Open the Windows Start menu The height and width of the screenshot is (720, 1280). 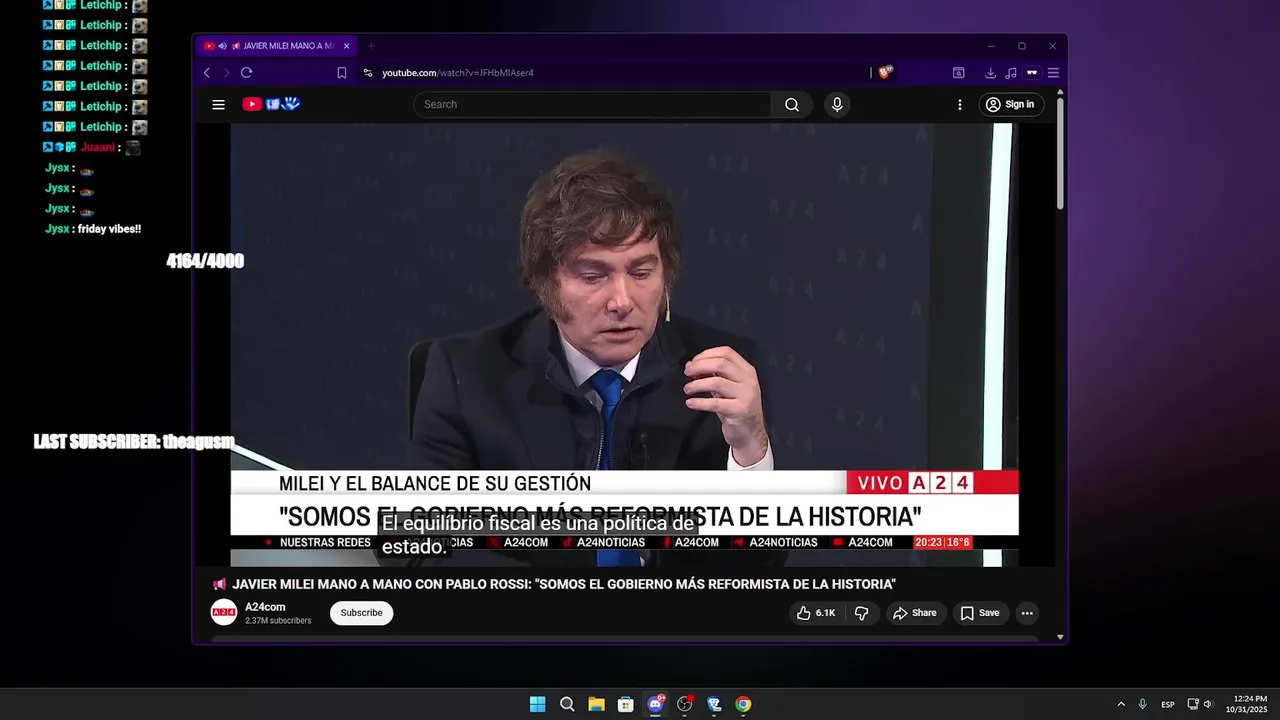coord(538,704)
